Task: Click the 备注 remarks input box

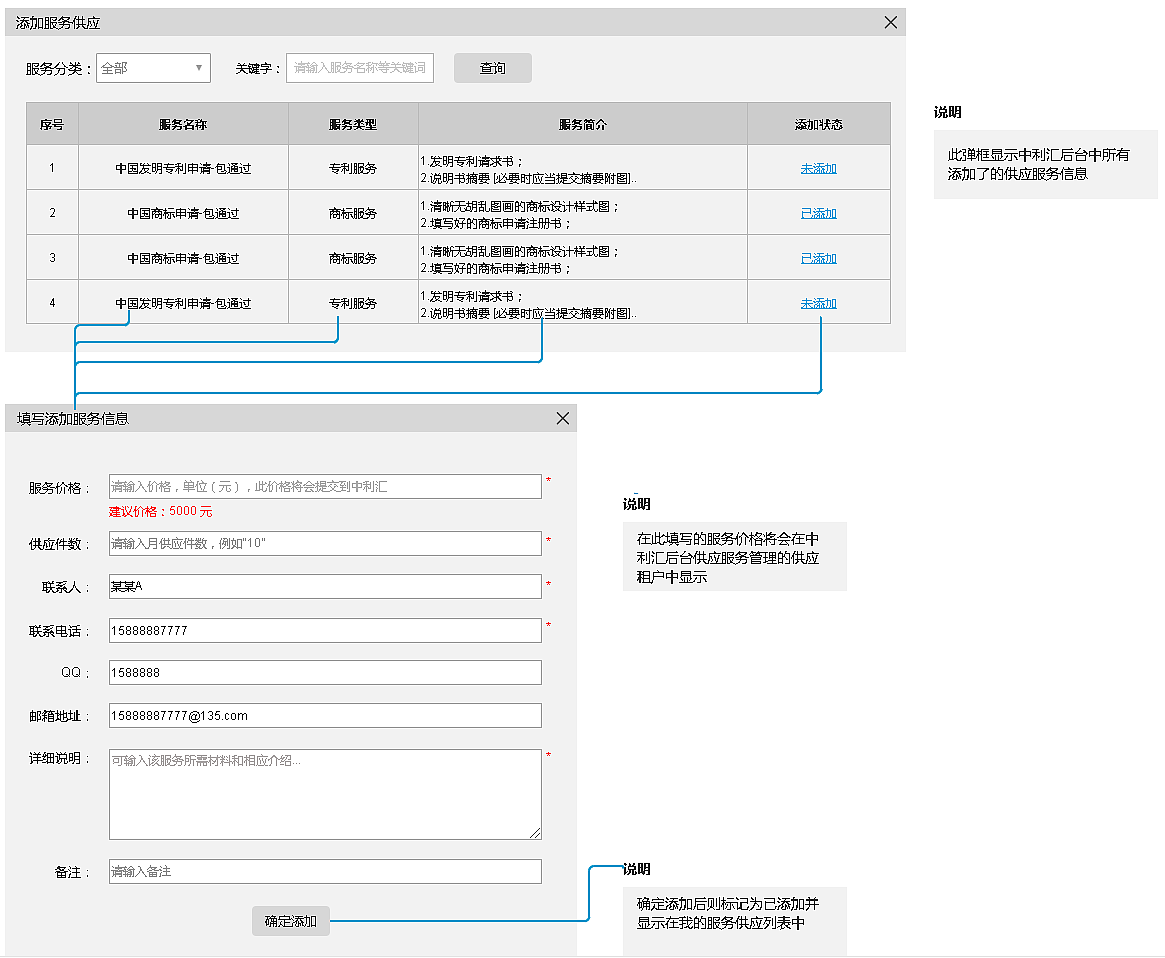Action: [325, 871]
